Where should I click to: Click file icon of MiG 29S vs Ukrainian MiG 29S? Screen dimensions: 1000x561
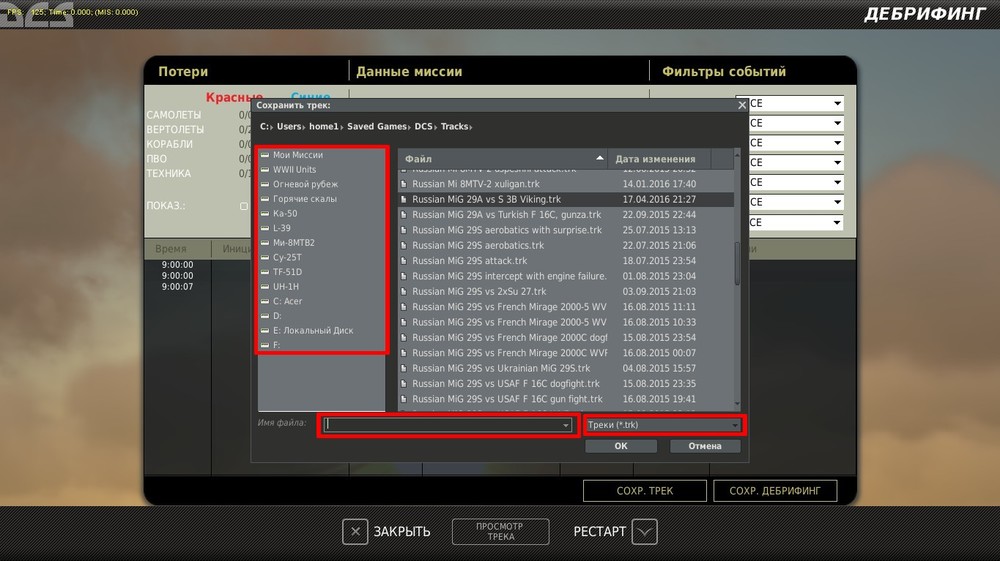[404, 368]
